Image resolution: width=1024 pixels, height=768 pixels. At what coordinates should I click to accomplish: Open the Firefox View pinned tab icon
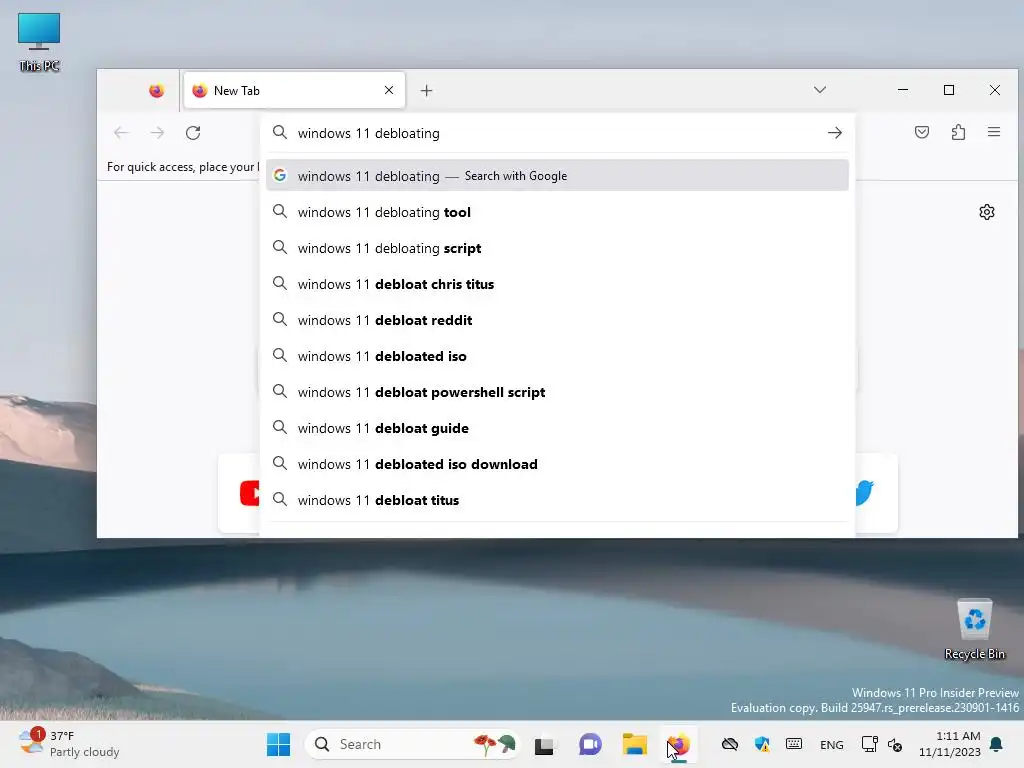tap(156, 91)
